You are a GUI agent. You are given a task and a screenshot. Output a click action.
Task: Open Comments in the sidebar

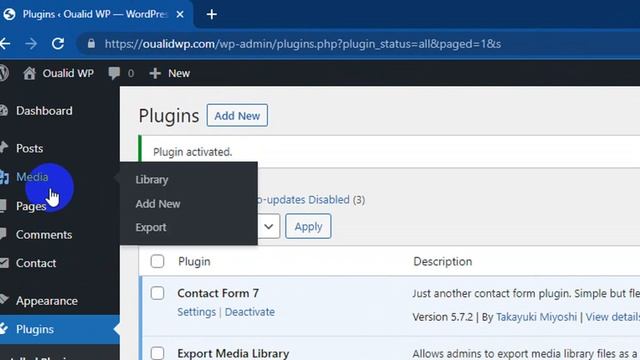pos(44,235)
